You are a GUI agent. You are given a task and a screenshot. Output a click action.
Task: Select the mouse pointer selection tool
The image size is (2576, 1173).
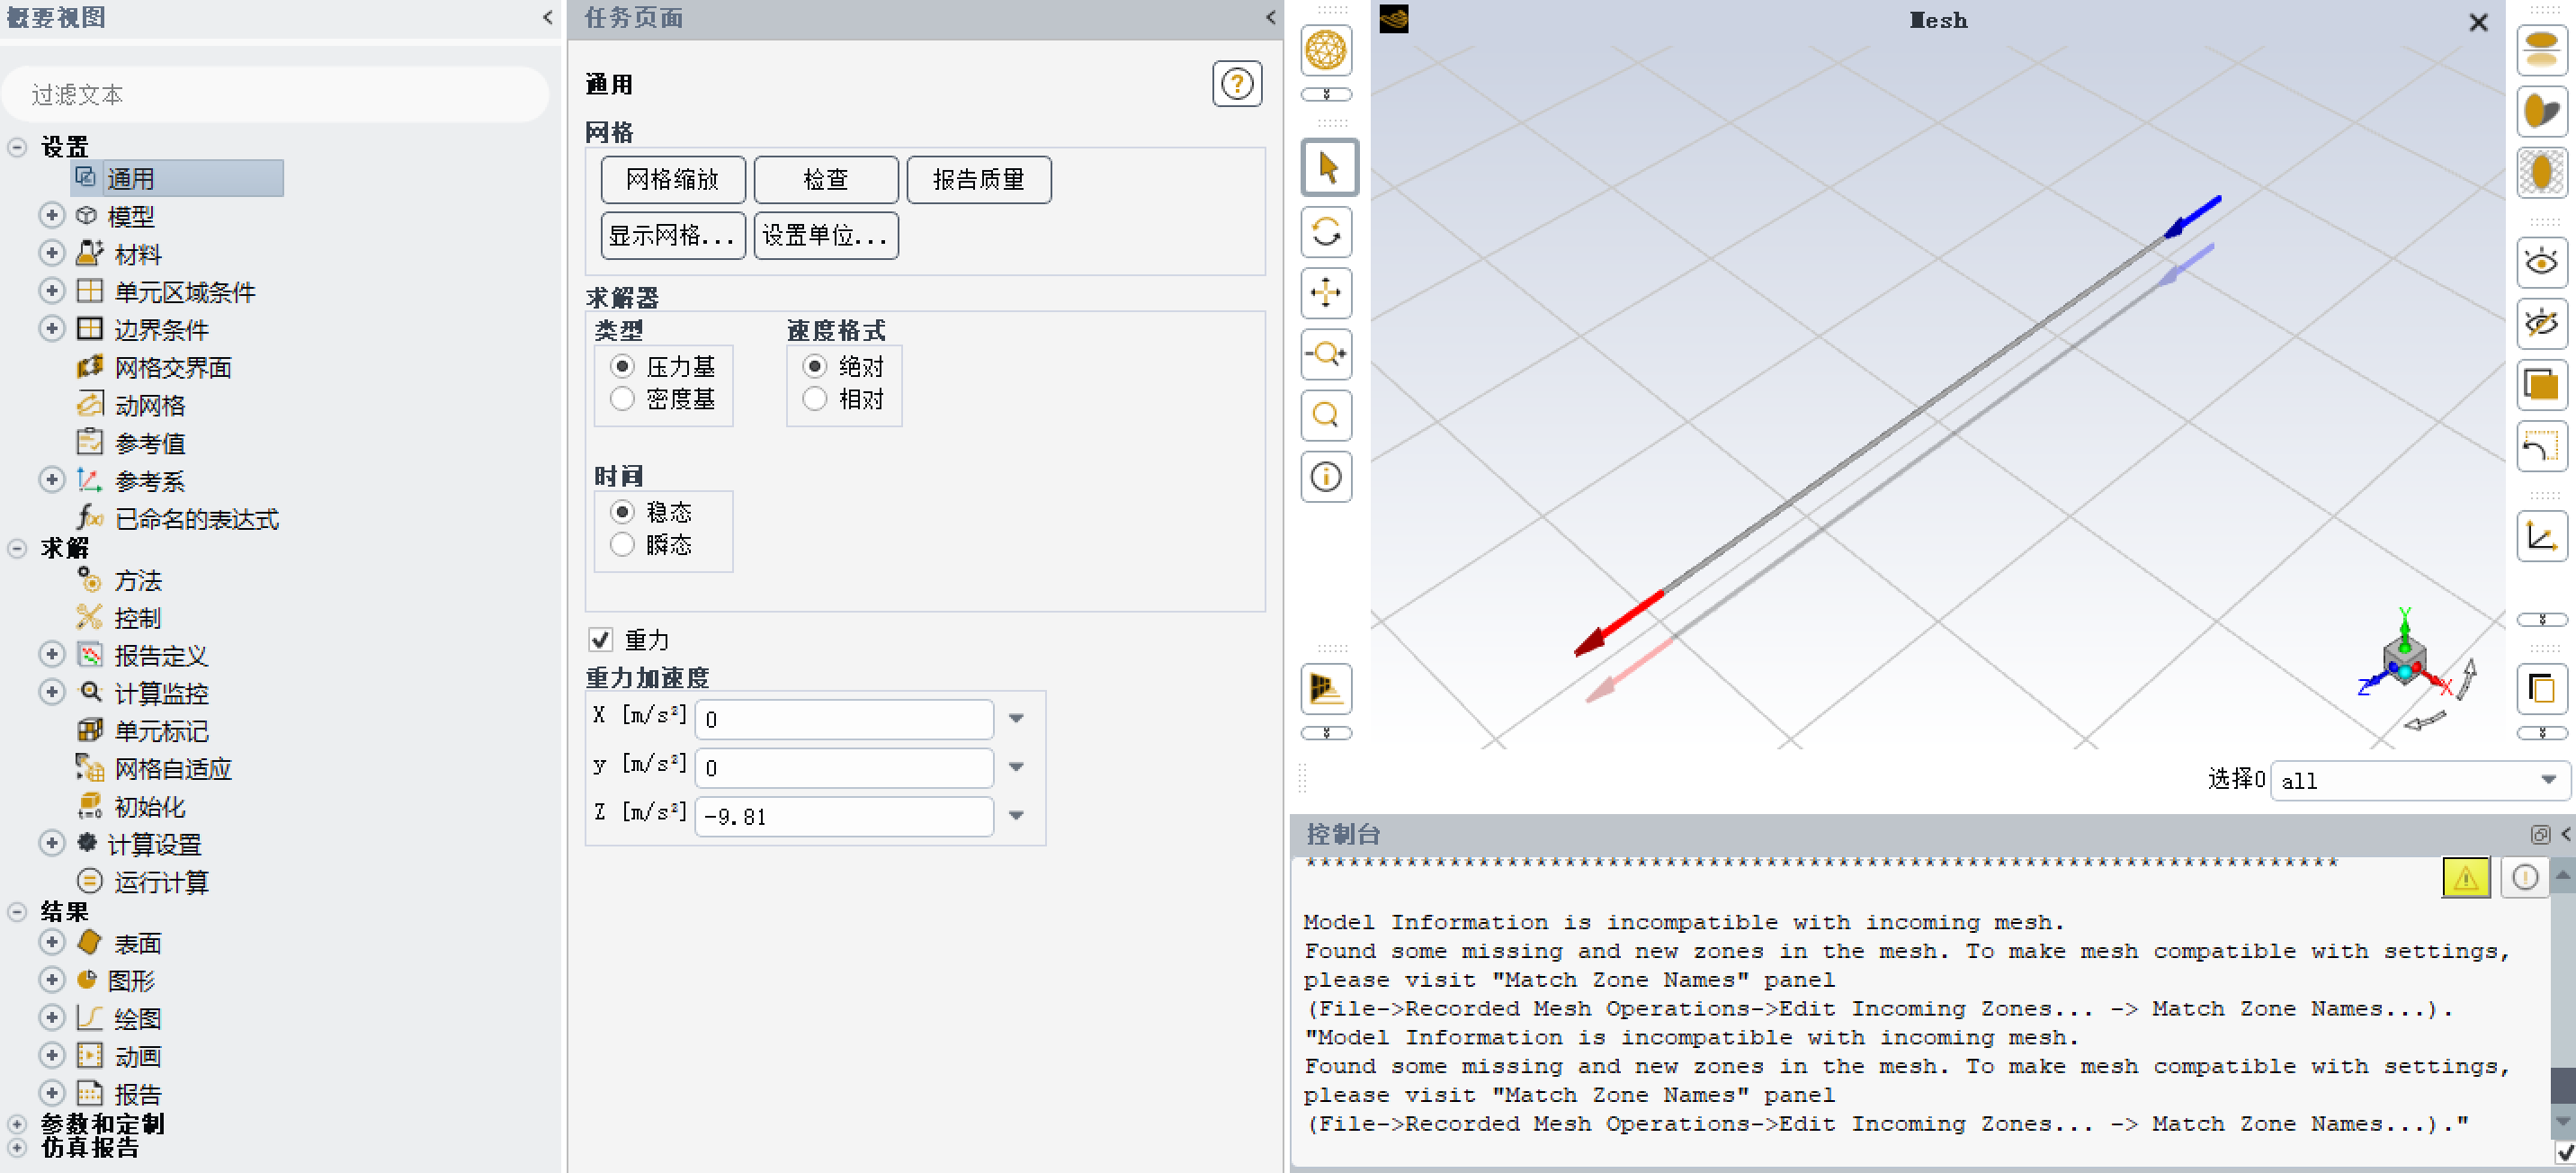coord(1328,168)
